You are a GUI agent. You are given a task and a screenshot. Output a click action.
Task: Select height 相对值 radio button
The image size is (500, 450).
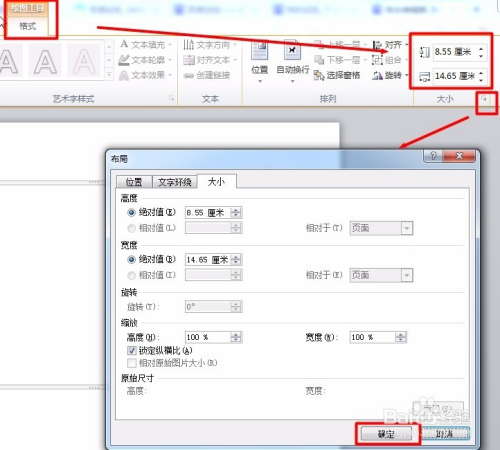click(x=132, y=228)
